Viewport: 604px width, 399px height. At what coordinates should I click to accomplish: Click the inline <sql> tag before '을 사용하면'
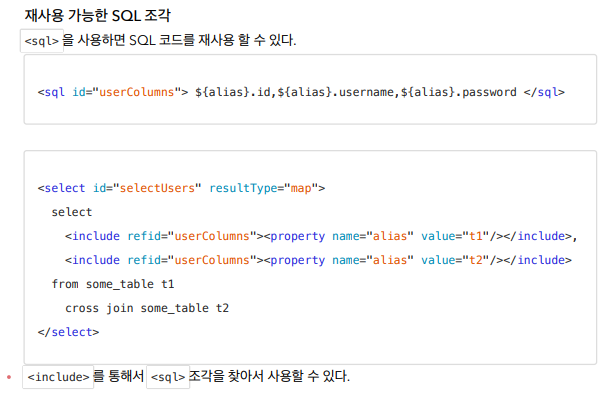coord(42,41)
